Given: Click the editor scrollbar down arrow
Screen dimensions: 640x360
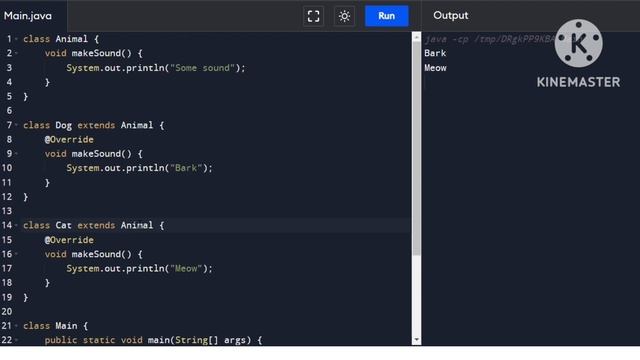Looking at the screenshot, I should click(x=416, y=340).
